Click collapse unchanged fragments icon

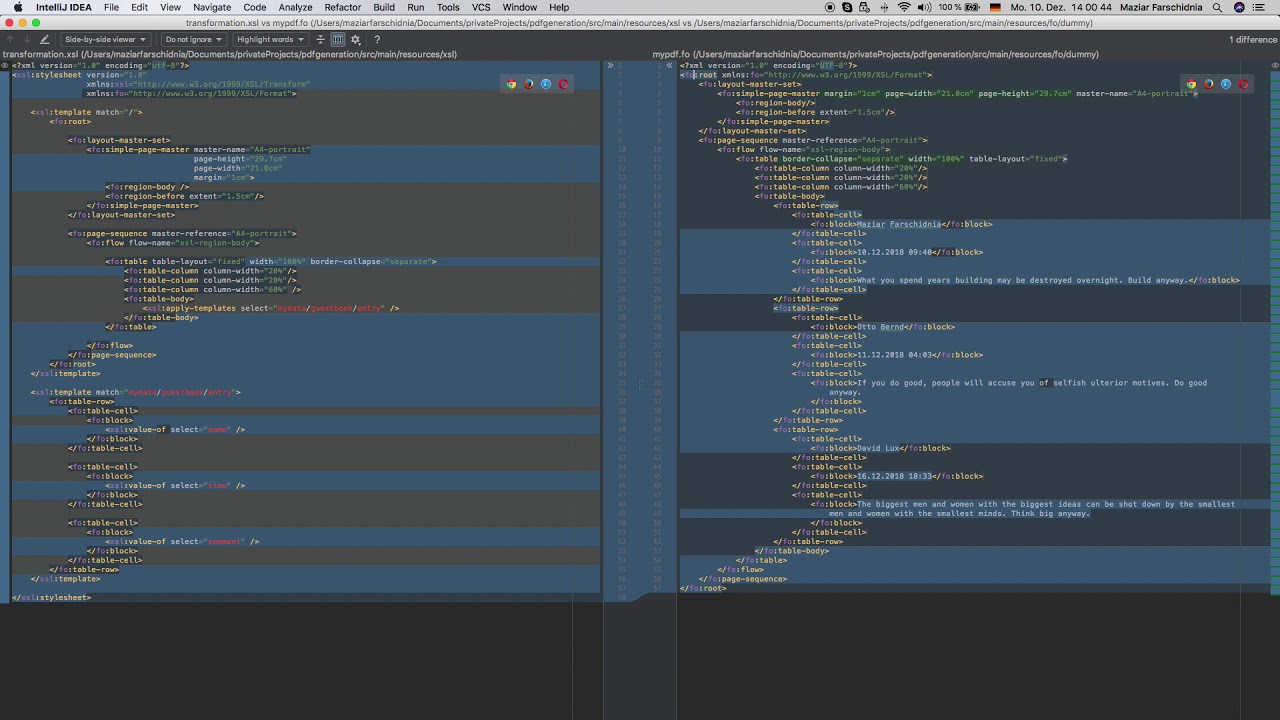click(320, 40)
